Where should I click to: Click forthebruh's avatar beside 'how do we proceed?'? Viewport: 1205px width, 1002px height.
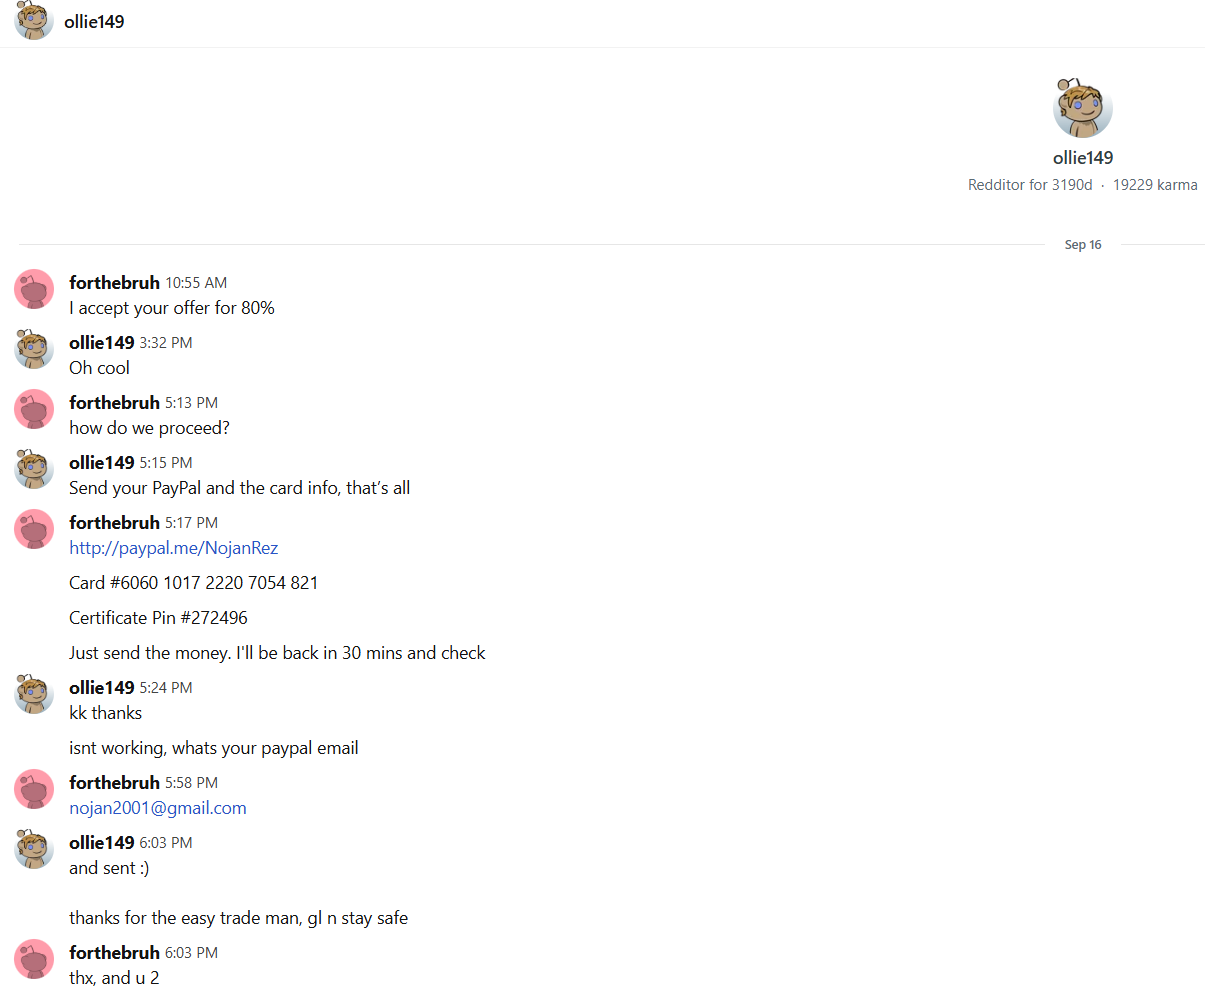pos(34,409)
